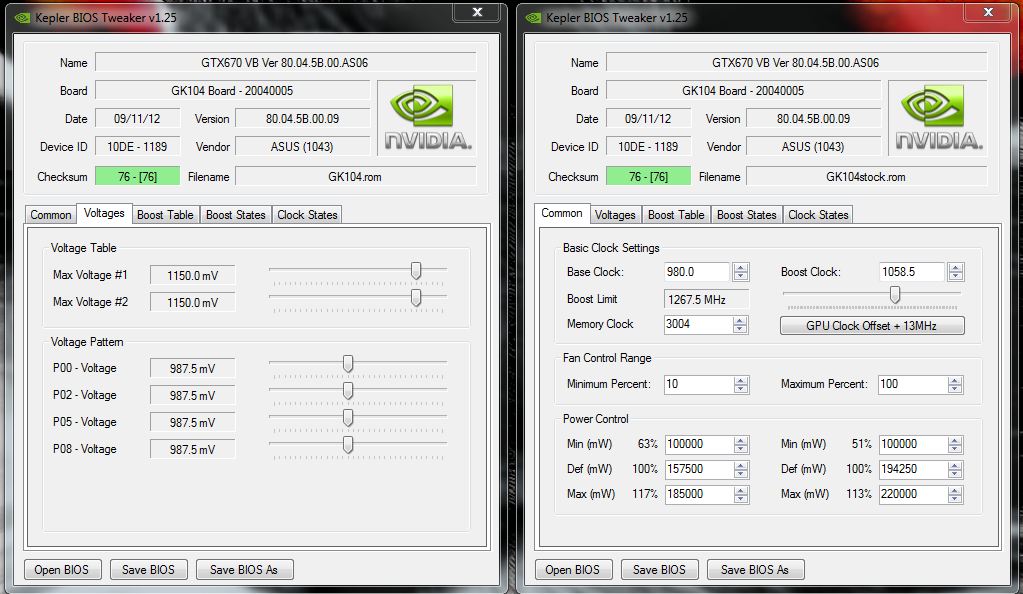
Task: Click spinner for 220000 Max (mW) field
Action: tap(955, 494)
